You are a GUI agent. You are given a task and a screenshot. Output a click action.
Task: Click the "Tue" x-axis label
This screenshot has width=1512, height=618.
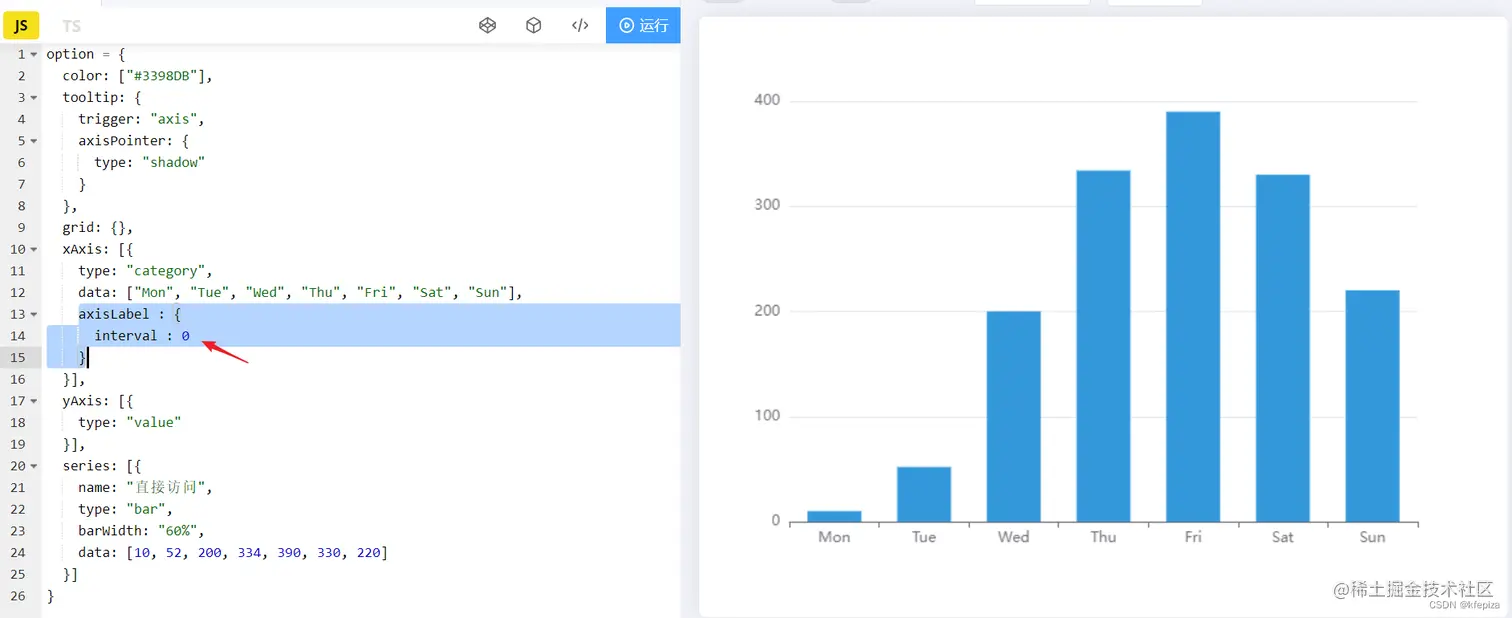[924, 537]
